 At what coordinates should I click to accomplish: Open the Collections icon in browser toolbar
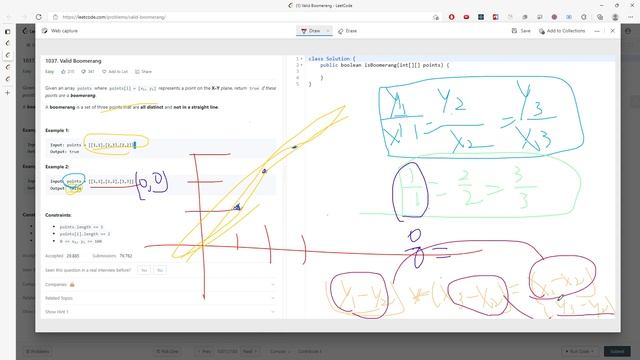click(x=600, y=17)
